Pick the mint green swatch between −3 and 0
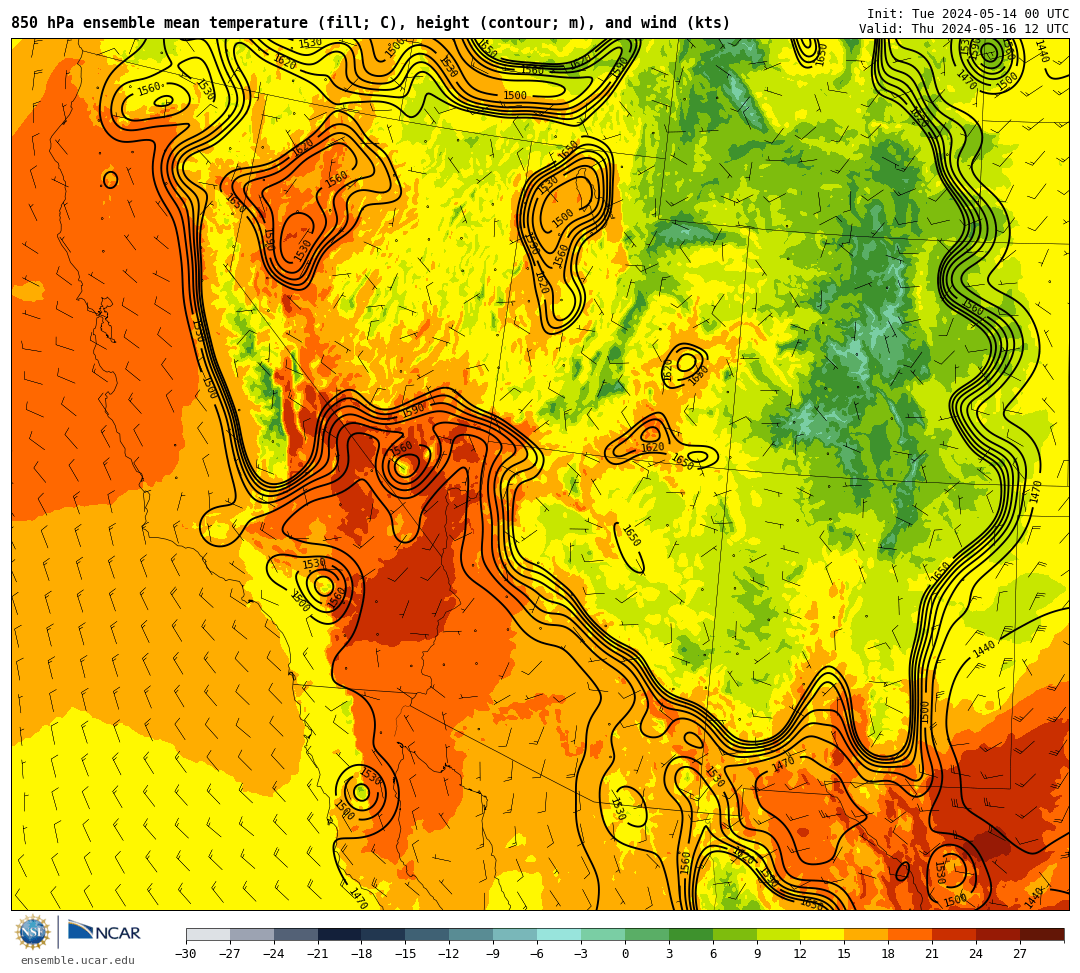The width and height of the screenshot is (1080, 973). tap(603, 935)
